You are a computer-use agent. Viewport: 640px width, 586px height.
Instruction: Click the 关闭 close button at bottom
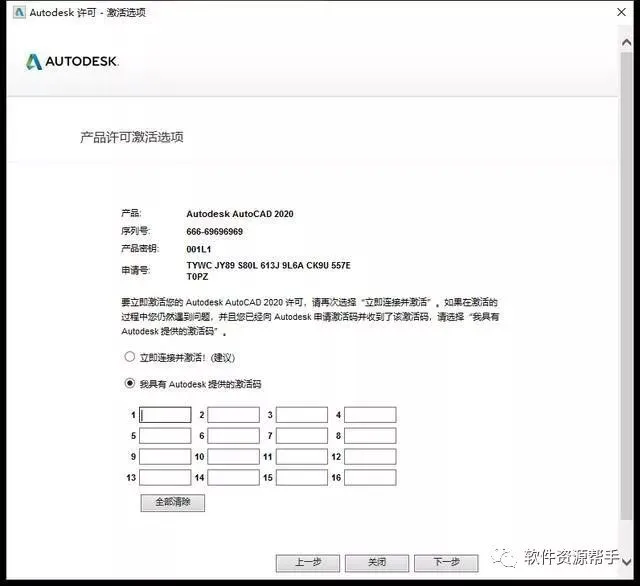coord(377,563)
